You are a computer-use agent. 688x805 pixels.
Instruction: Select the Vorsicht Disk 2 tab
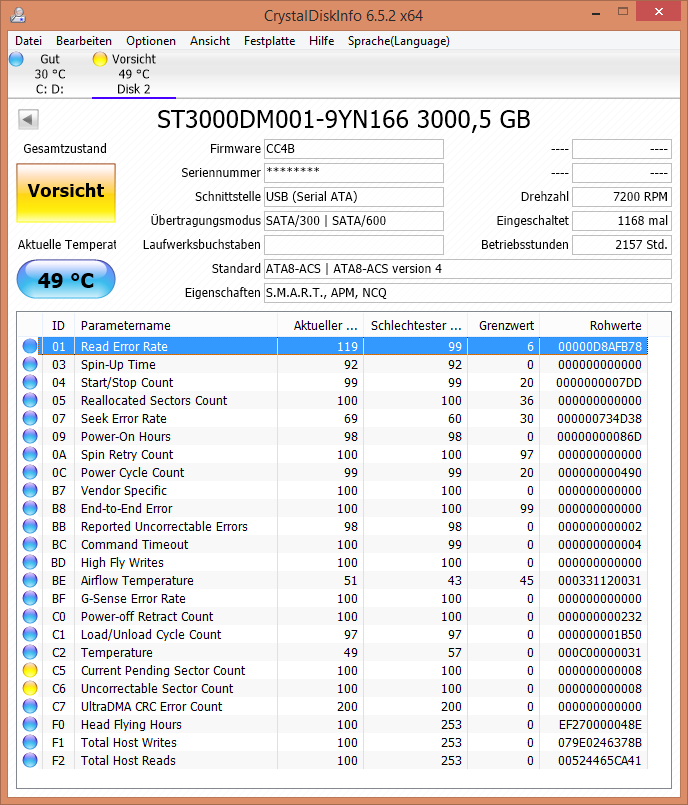coord(133,74)
